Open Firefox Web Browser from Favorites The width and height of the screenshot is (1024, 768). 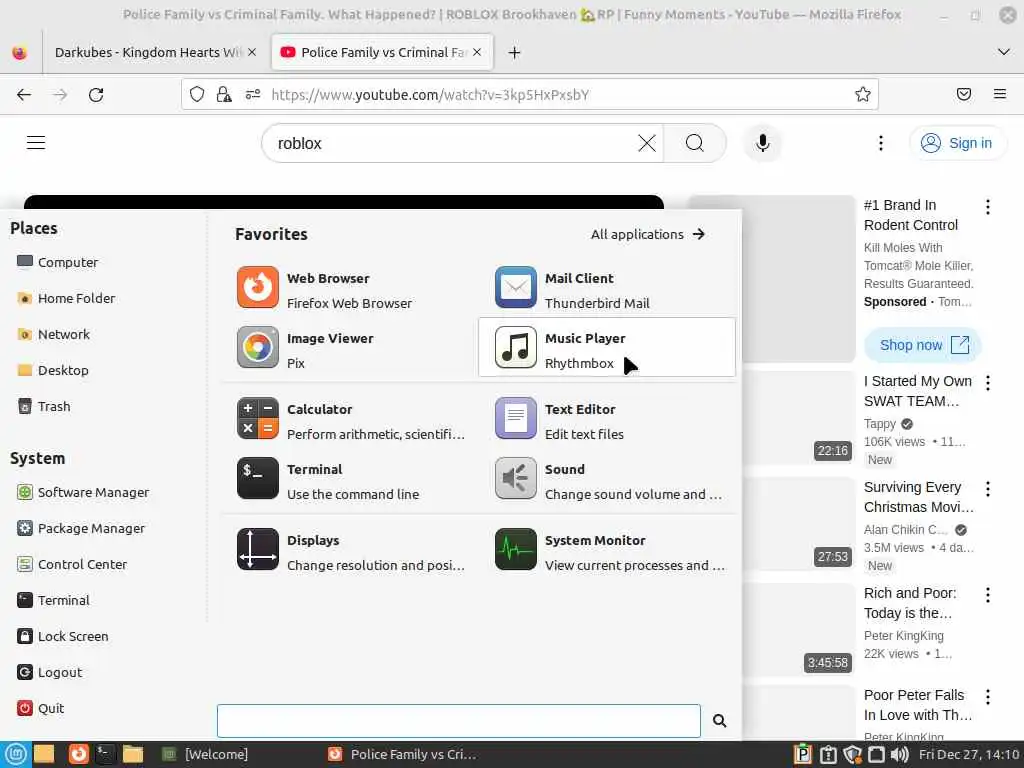[x=349, y=287]
